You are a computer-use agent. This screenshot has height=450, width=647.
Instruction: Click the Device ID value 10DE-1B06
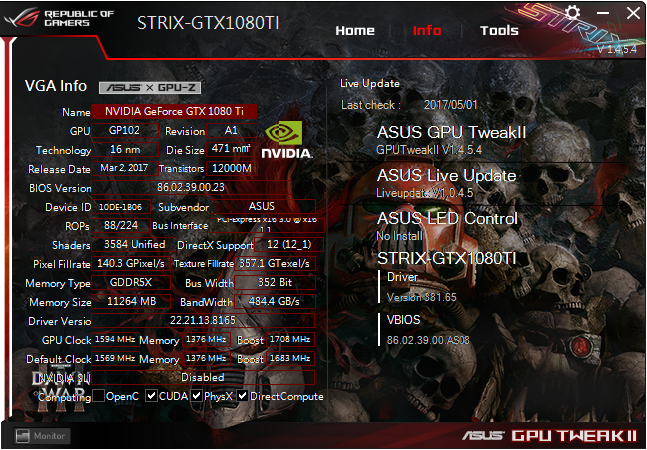(x=120, y=207)
